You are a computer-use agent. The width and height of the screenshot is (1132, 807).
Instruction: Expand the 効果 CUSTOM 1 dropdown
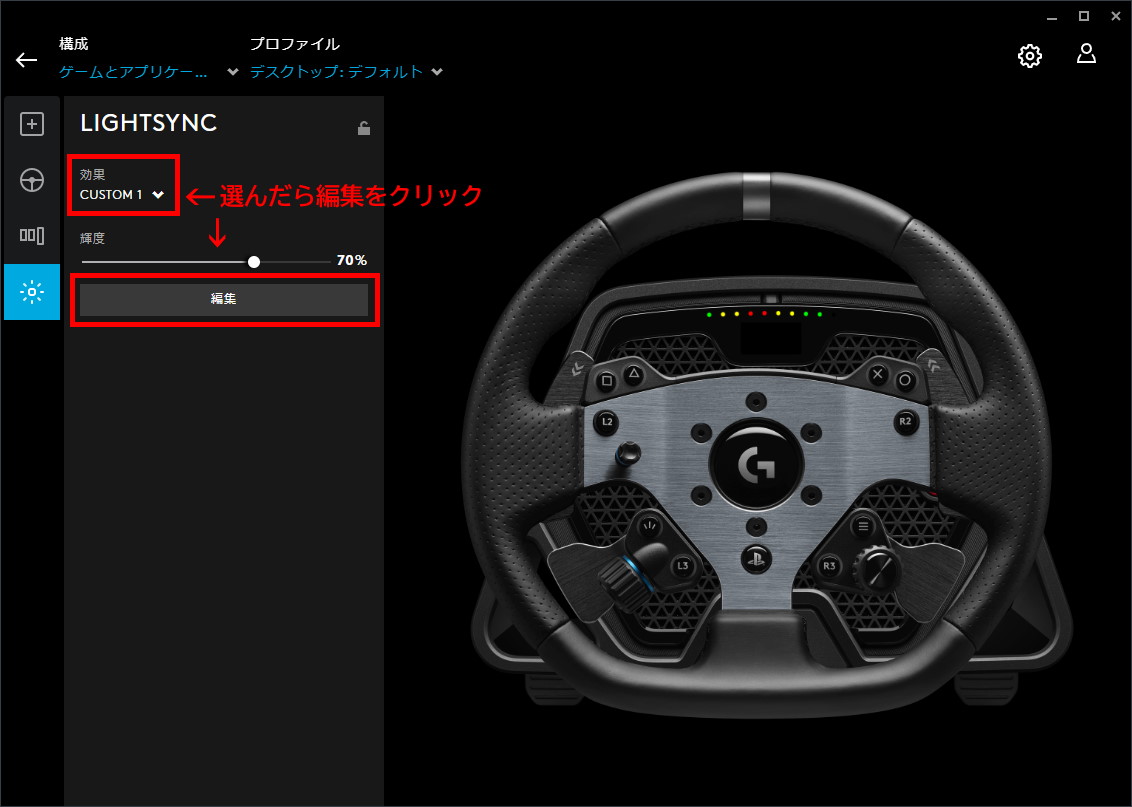pos(122,194)
